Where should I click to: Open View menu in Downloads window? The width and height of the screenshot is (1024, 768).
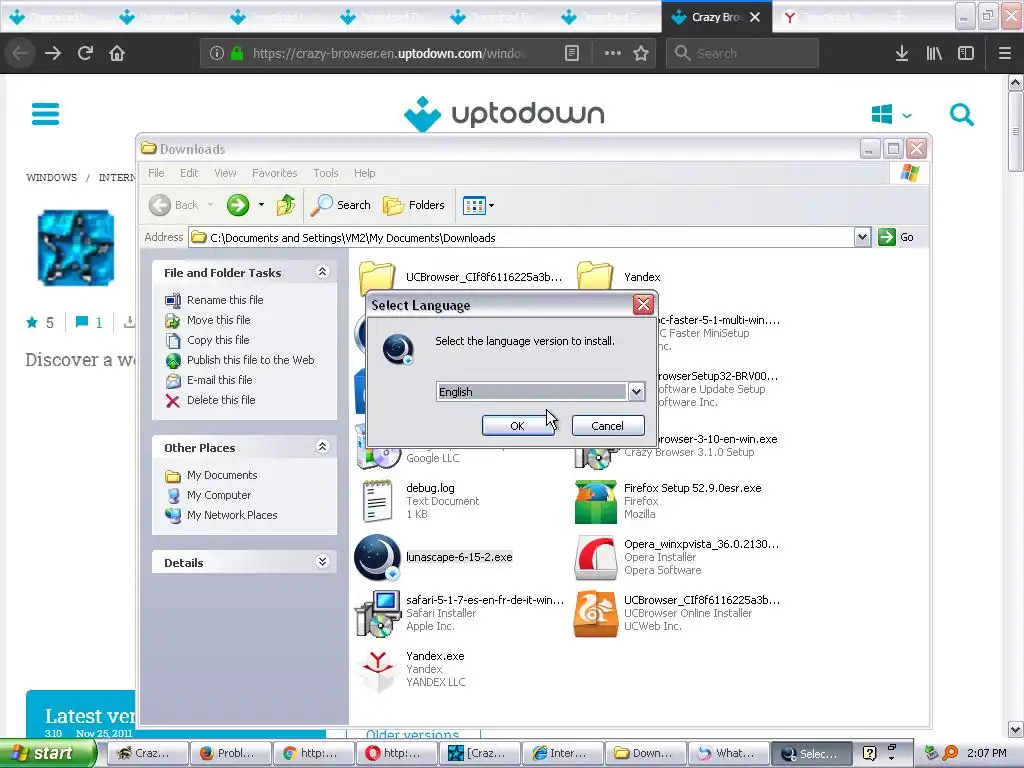[x=225, y=173]
